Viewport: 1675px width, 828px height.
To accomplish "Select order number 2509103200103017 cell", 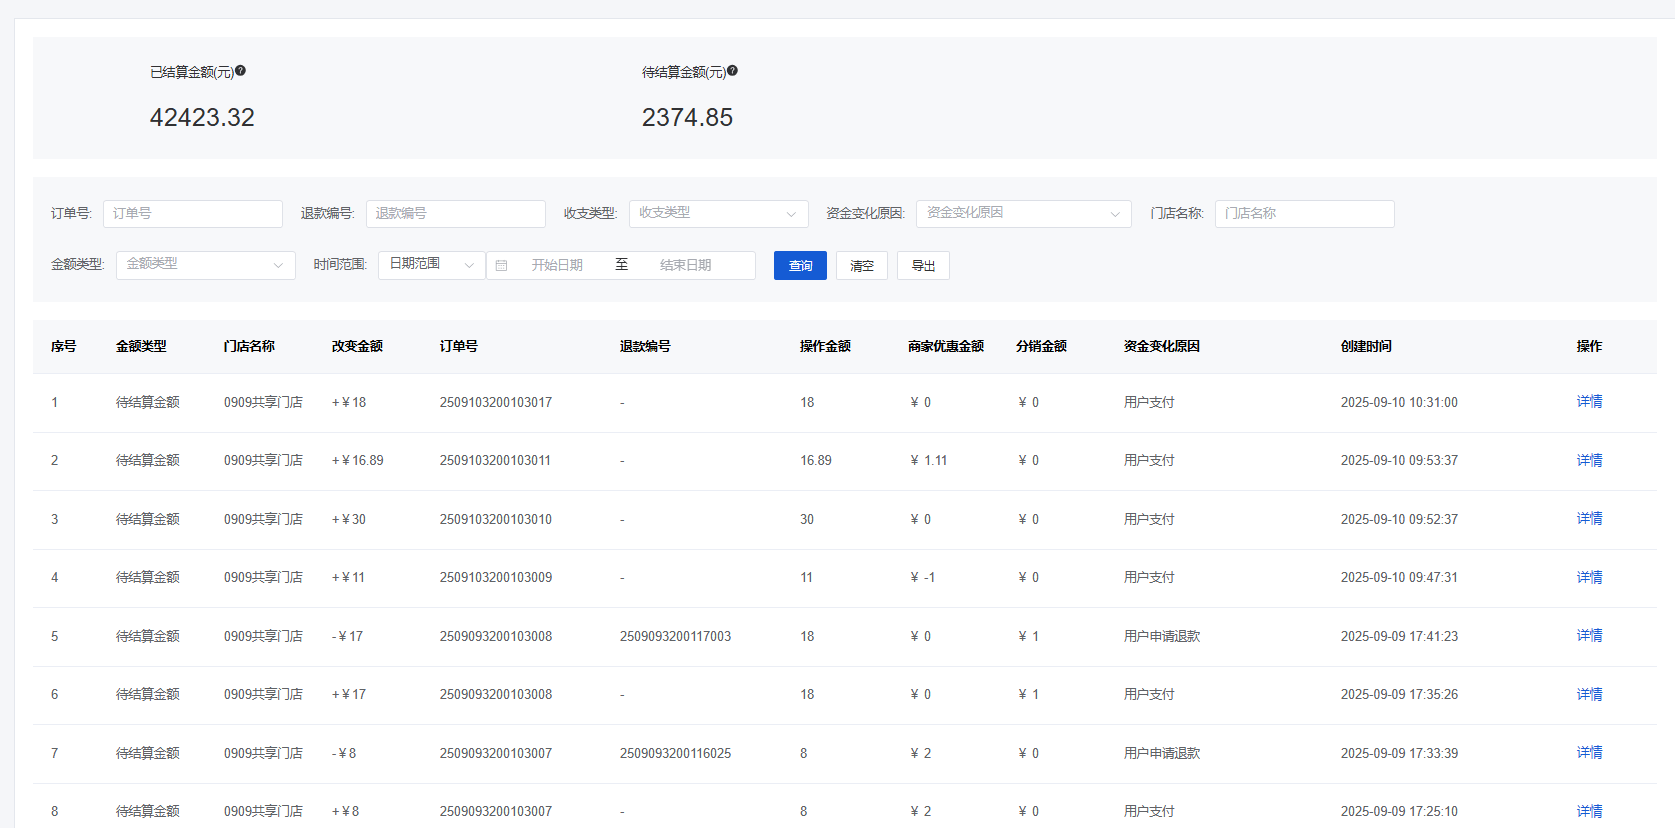I will (496, 402).
